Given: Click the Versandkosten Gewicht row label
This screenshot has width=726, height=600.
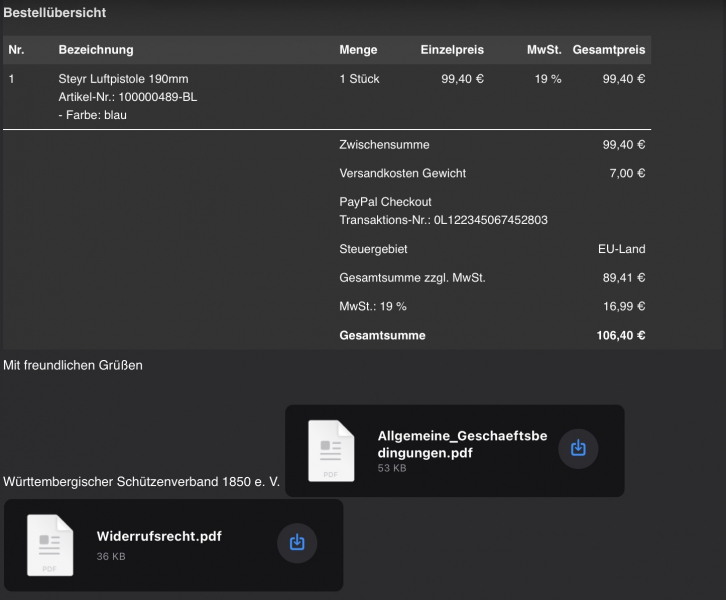Looking at the screenshot, I should (x=402, y=173).
